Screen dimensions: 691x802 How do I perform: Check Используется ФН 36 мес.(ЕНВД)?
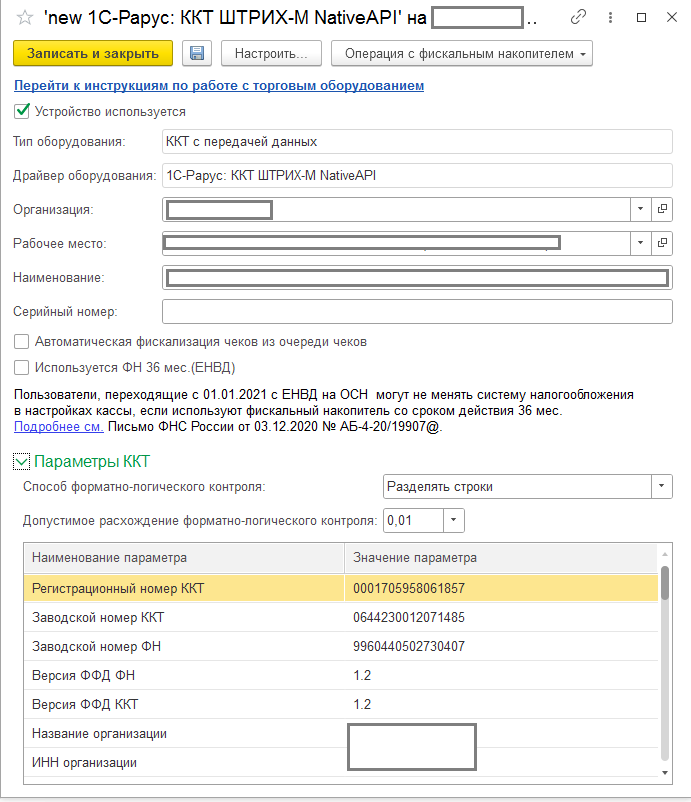pyautogui.click(x=21, y=367)
